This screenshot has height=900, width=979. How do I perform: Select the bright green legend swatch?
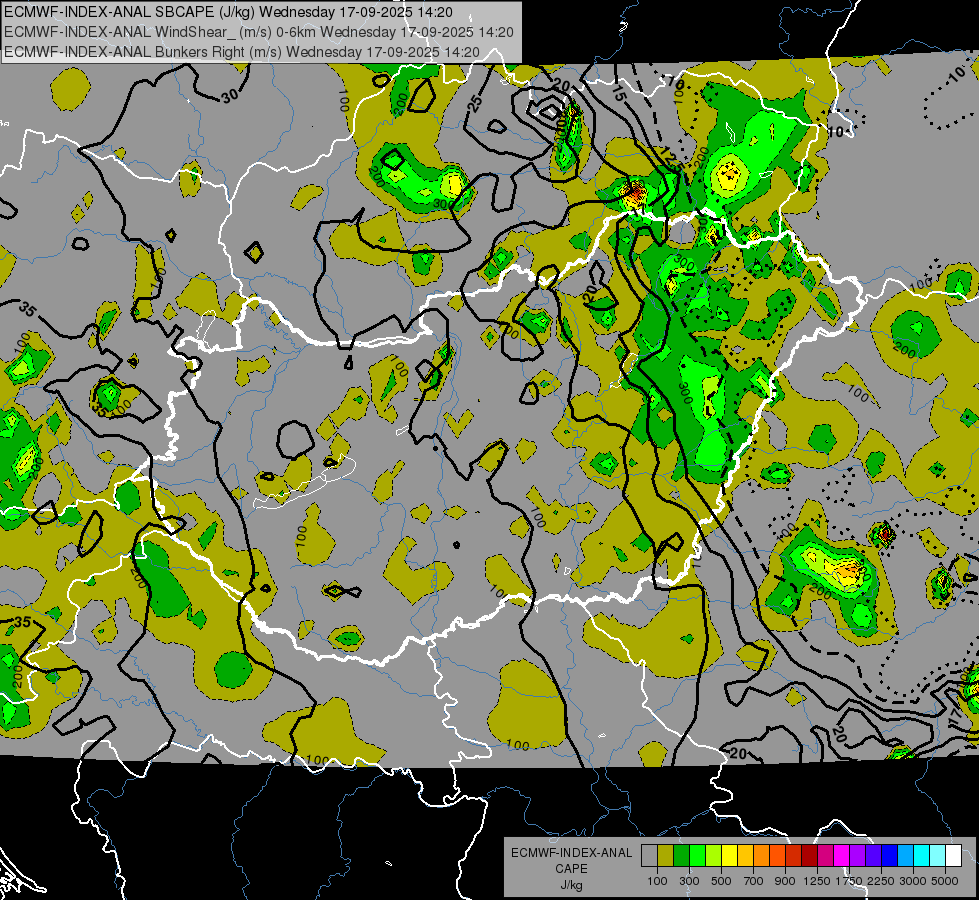tap(697, 856)
